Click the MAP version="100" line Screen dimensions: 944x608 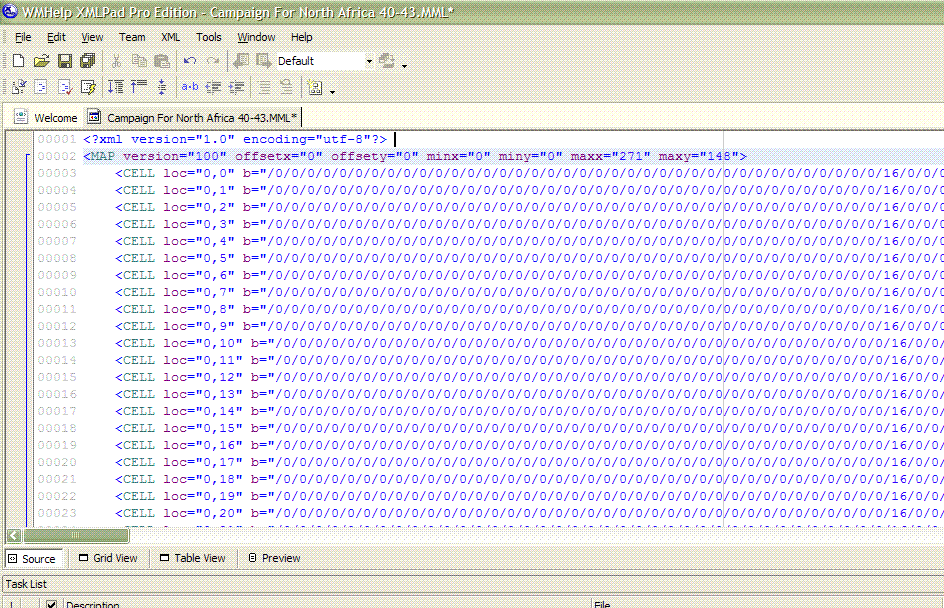coord(415,157)
